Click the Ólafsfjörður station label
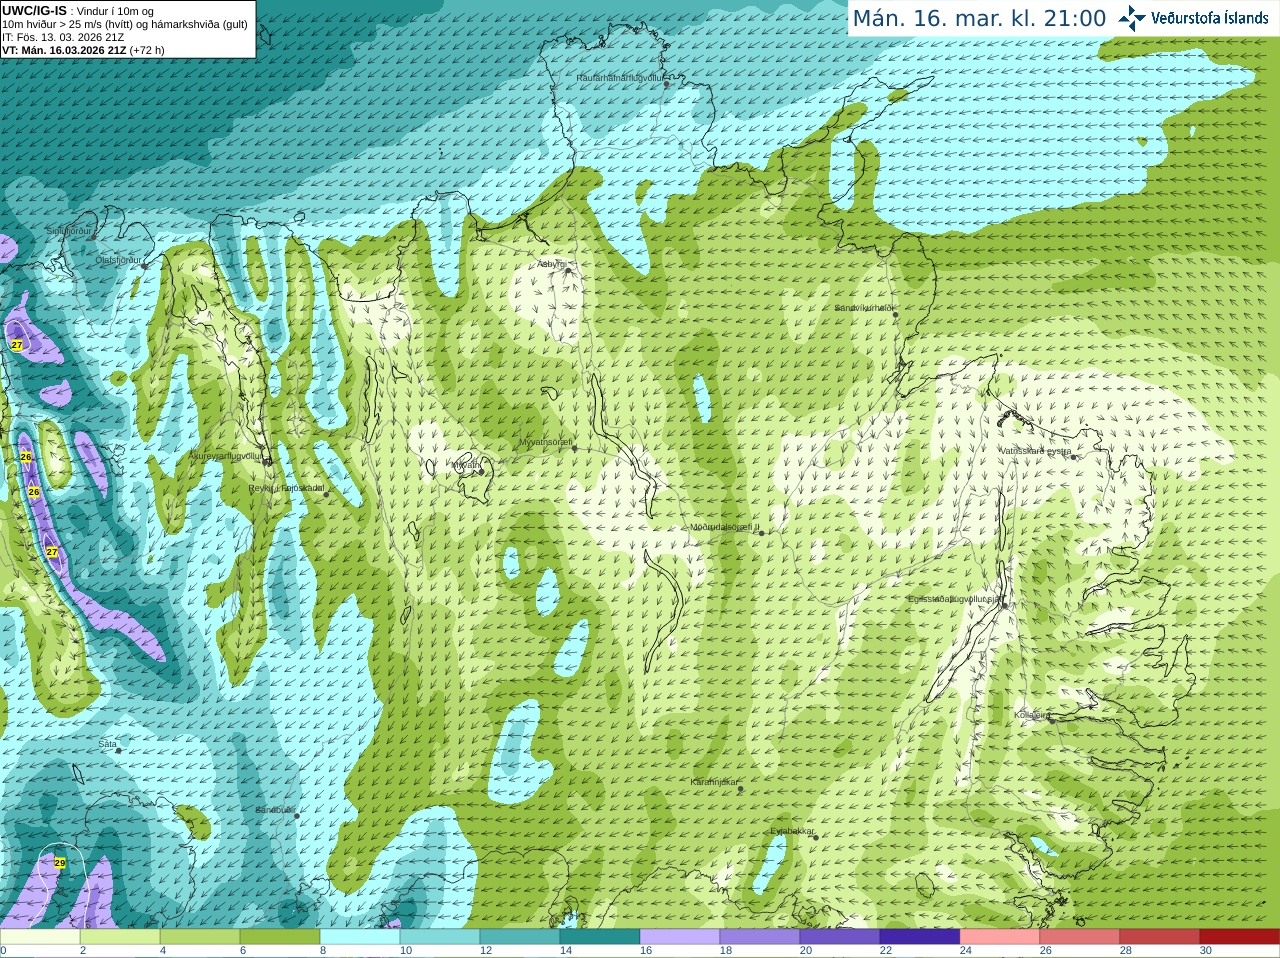1280x958 pixels. point(117,260)
